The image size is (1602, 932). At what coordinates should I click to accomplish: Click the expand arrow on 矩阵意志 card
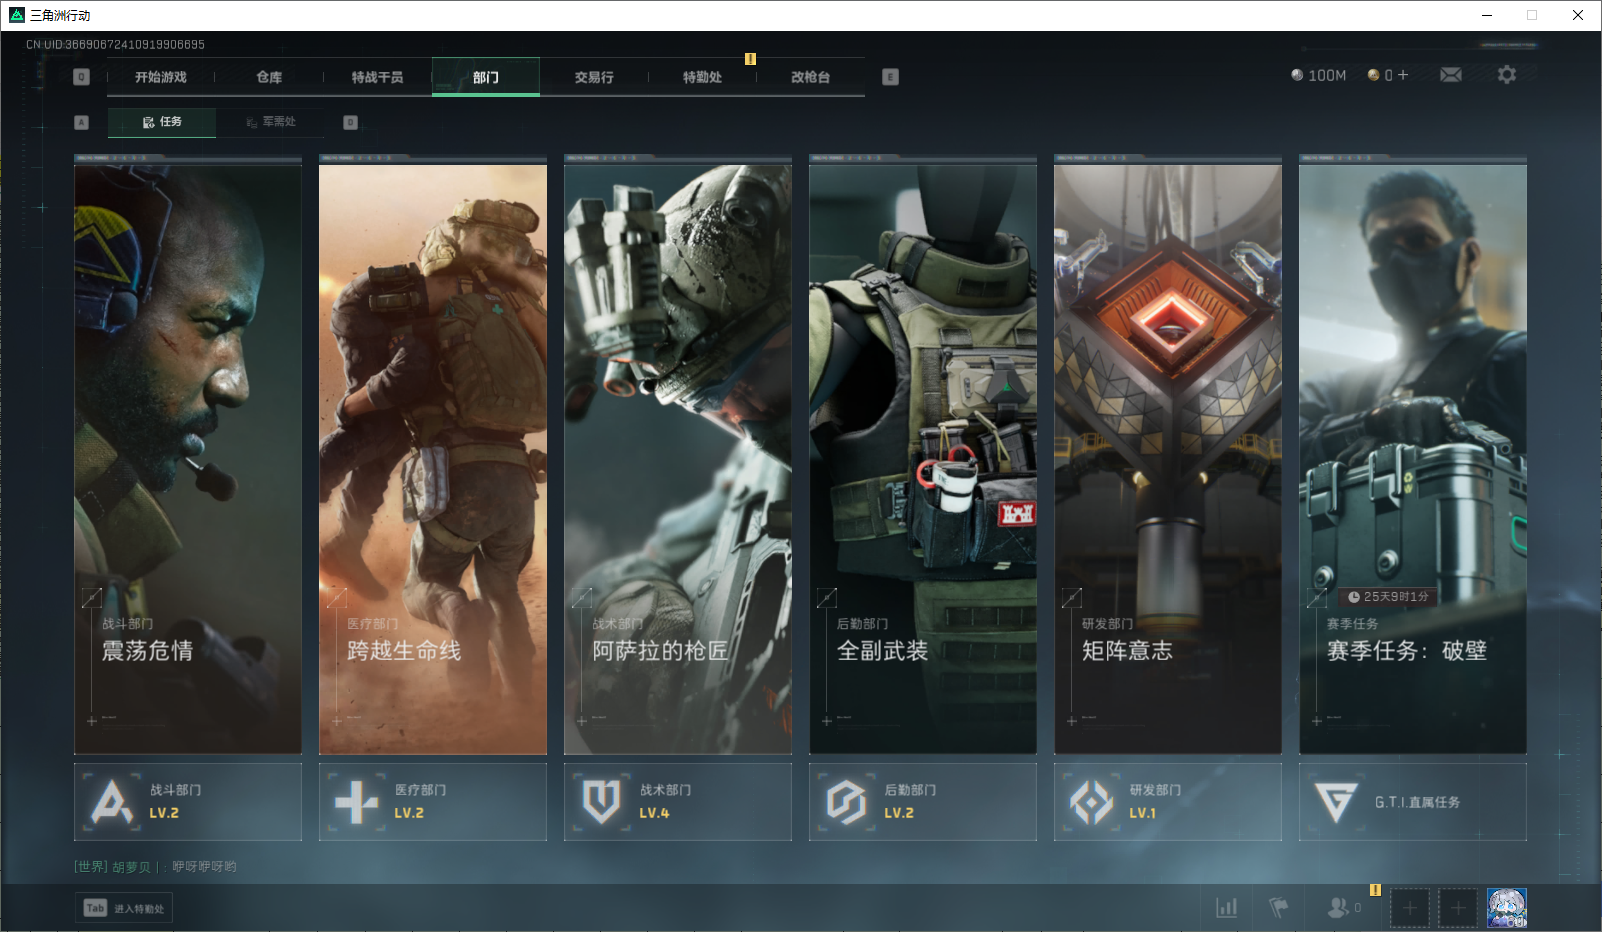pos(1072,598)
